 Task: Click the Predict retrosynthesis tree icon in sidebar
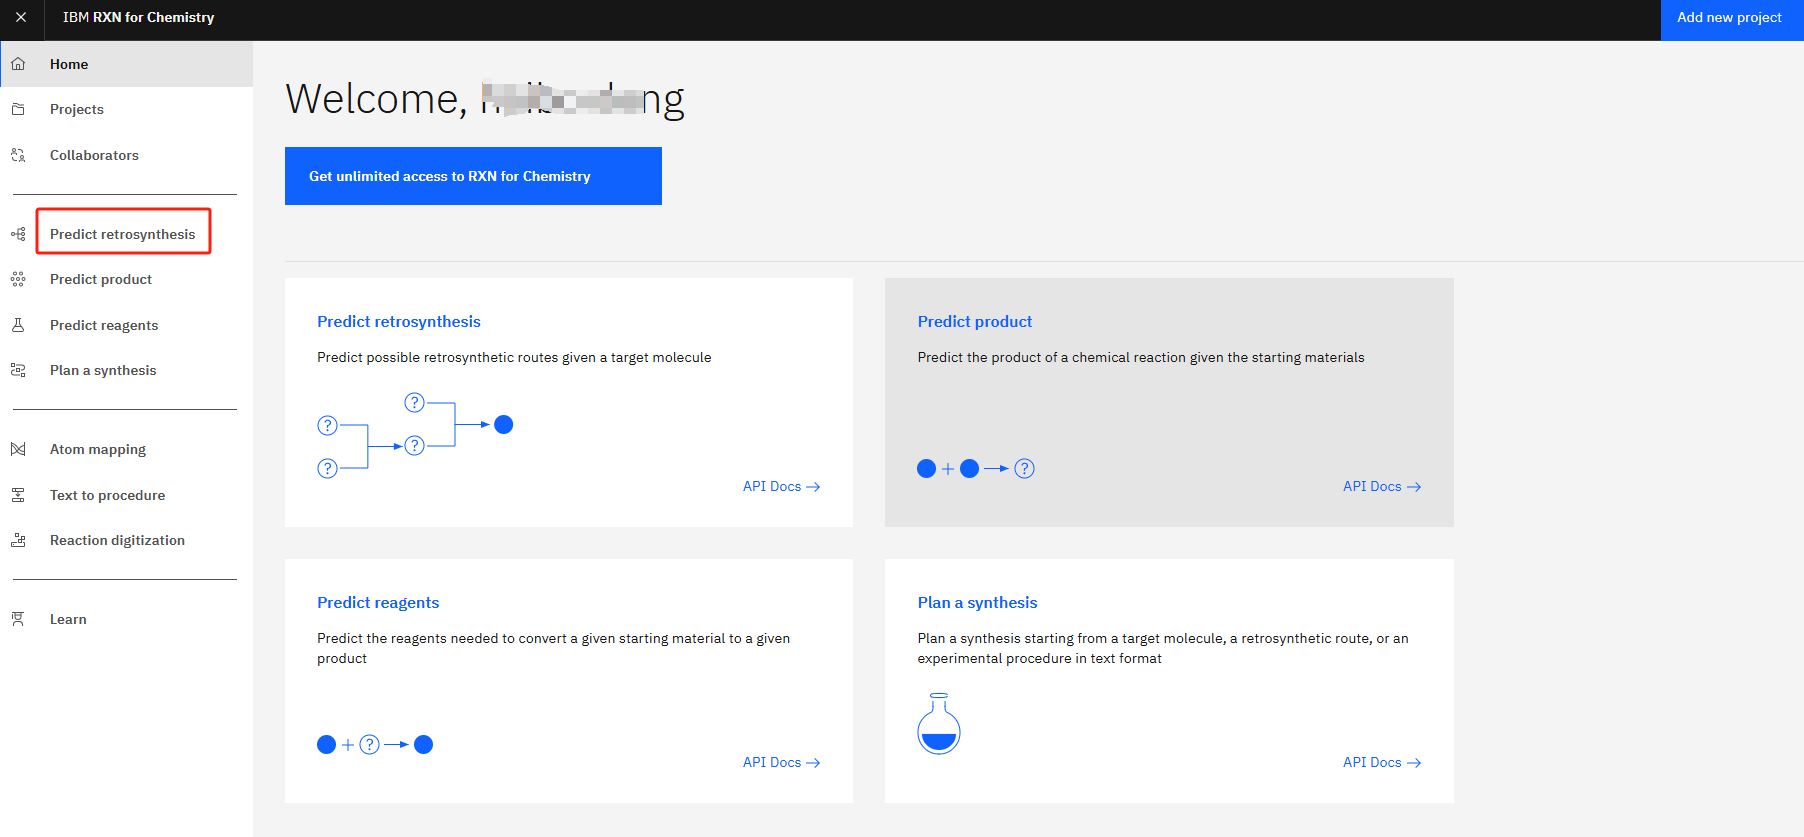[x=18, y=234]
